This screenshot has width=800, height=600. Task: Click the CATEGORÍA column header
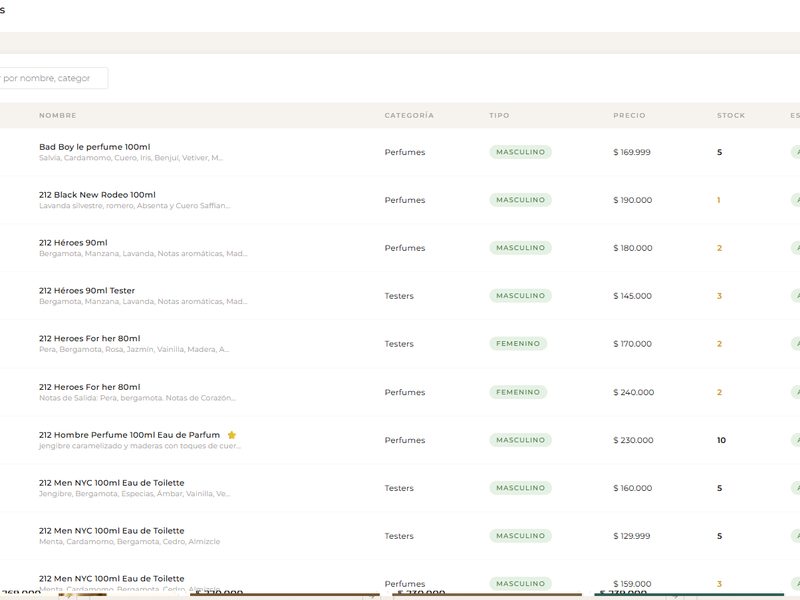tap(409, 115)
